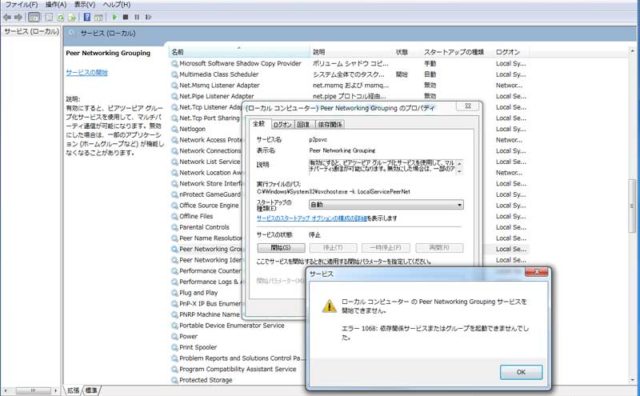Click the 停止(T) button in properties dialog
This screenshot has width=640, height=396.
coord(333,248)
